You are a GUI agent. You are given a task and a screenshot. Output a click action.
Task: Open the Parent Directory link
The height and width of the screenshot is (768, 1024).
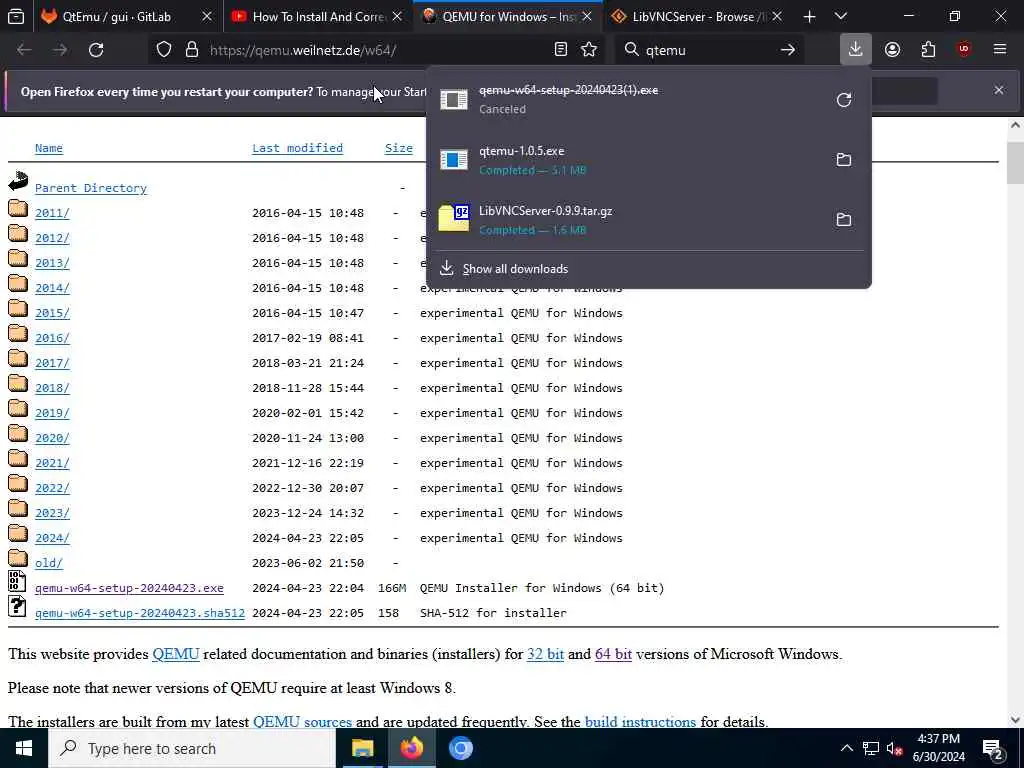click(91, 188)
